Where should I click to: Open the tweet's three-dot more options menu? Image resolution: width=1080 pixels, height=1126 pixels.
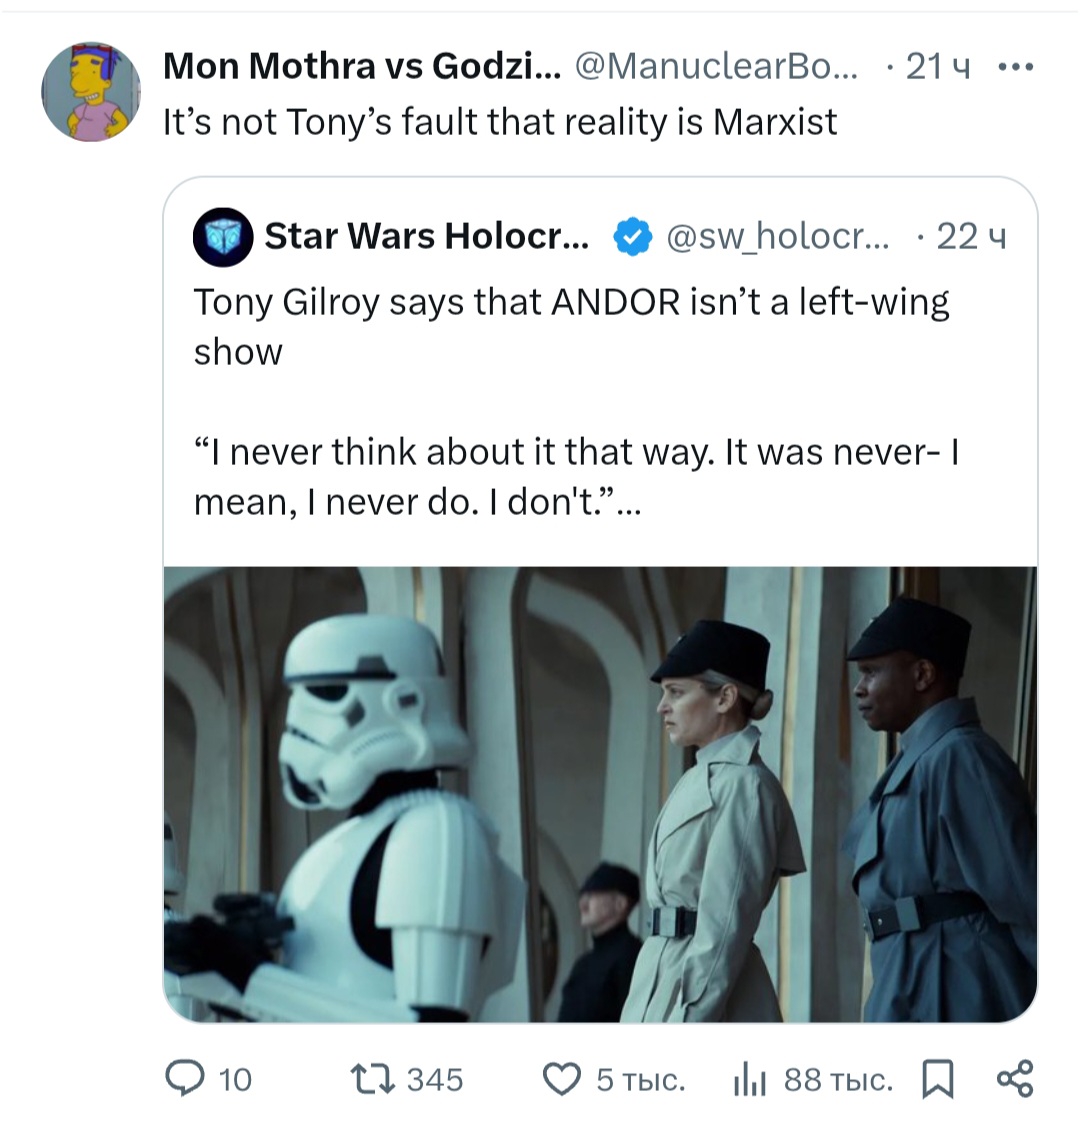click(x=1015, y=67)
